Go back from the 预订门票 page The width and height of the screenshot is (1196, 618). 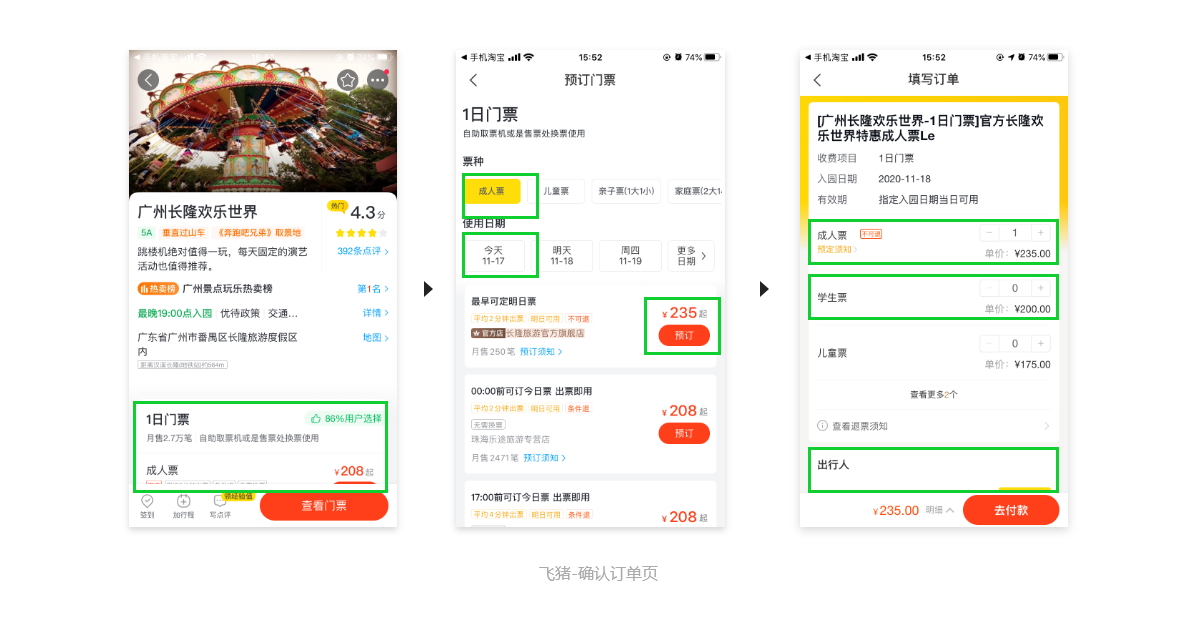474,80
